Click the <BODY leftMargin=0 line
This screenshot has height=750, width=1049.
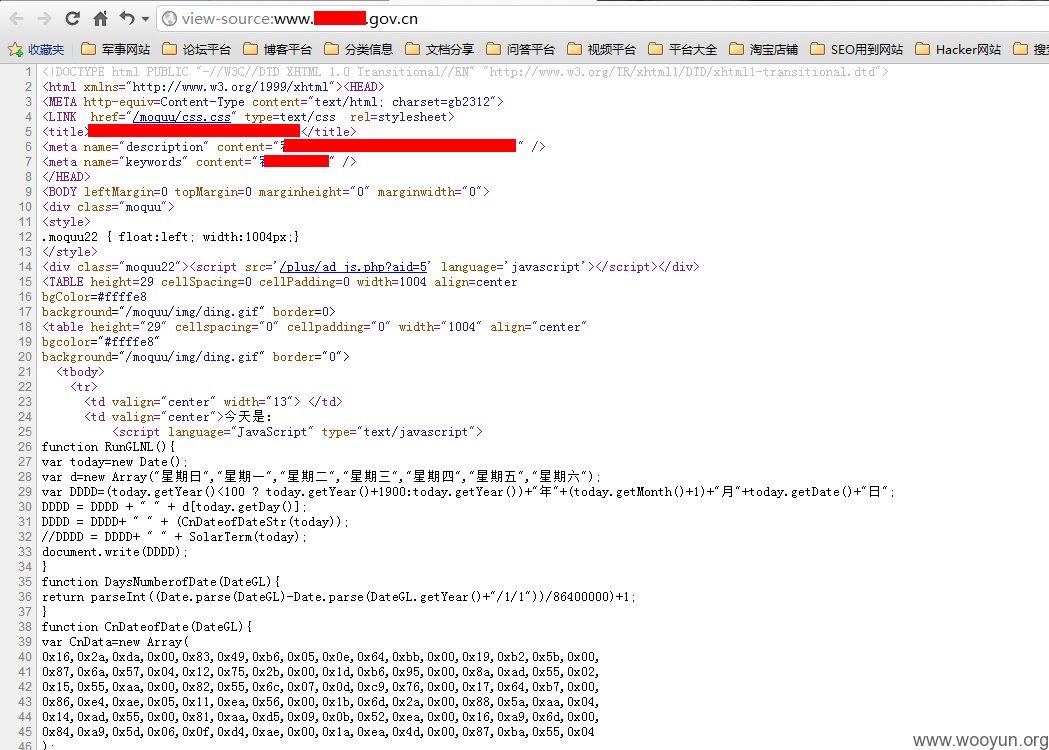(x=266, y=192)
